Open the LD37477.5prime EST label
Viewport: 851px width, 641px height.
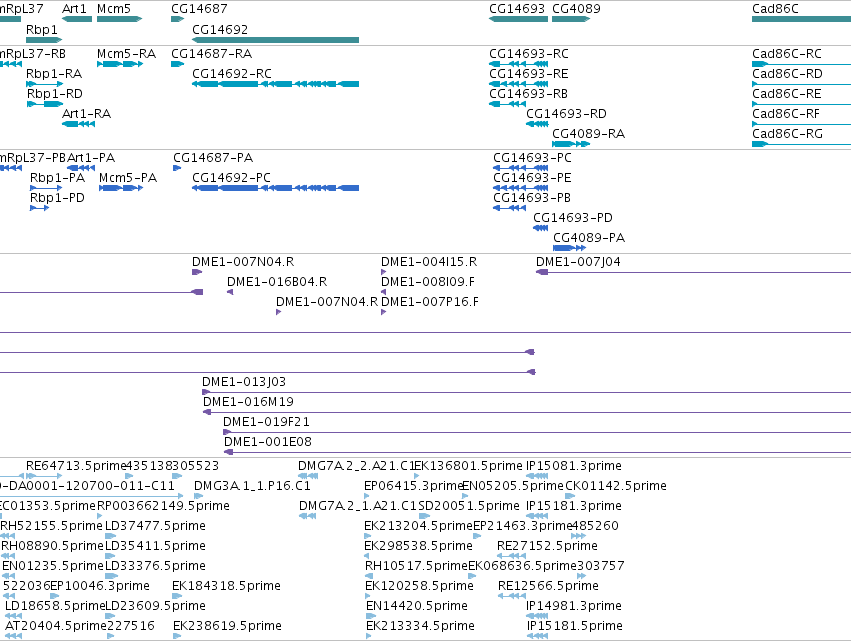tap(155, 526)
